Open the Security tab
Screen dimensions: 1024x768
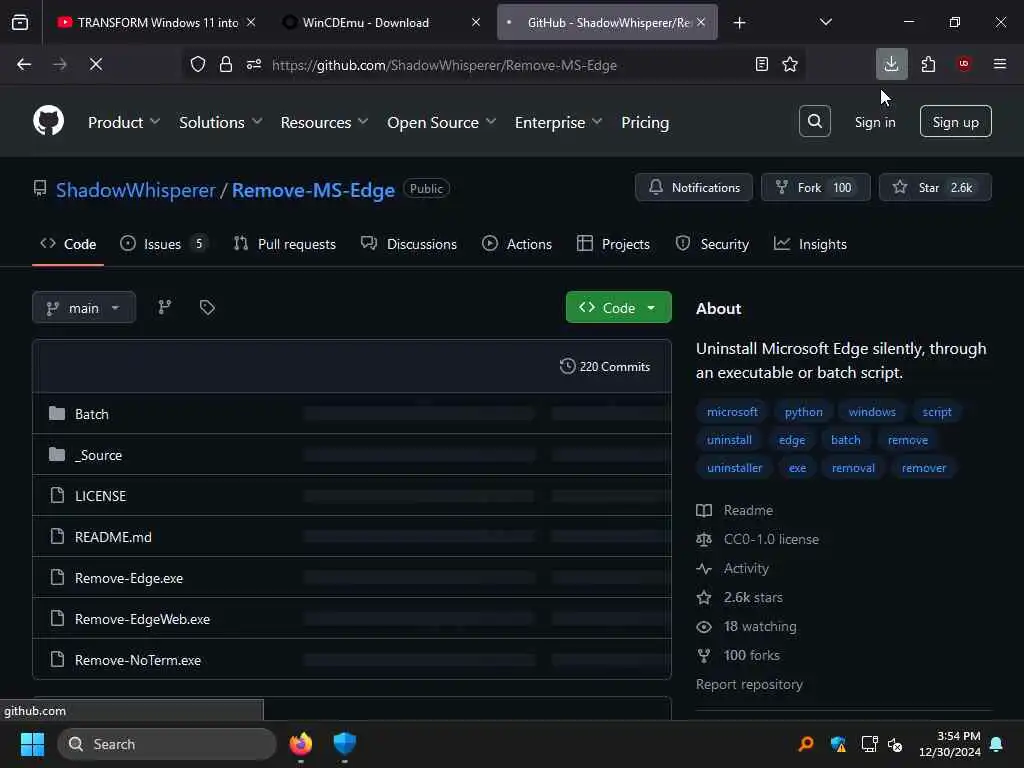712,244
